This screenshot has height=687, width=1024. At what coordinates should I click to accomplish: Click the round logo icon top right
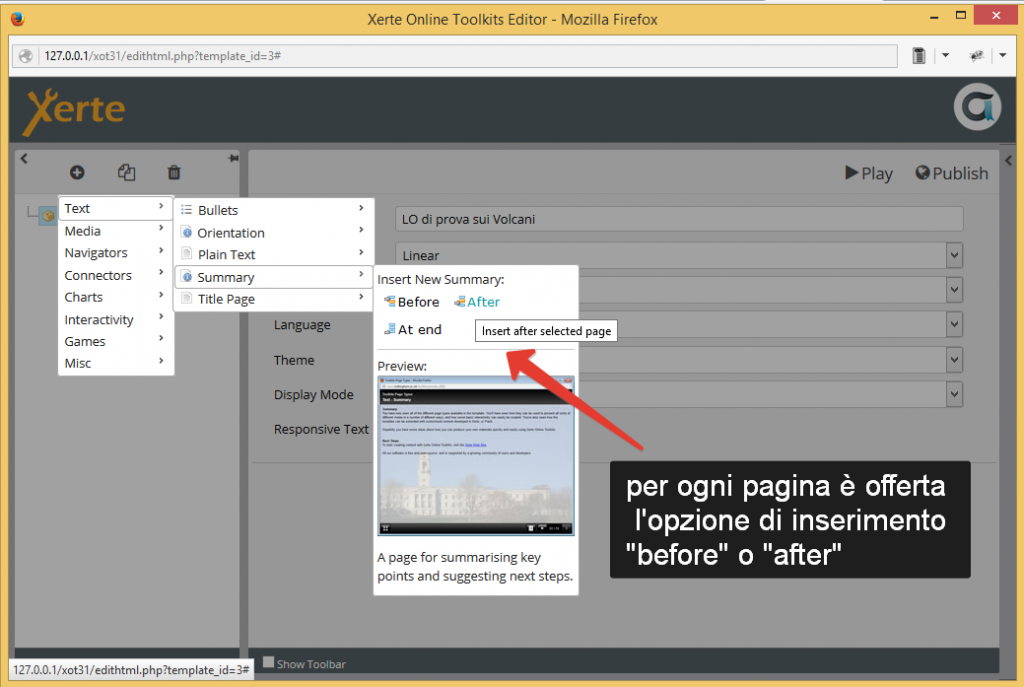[x=977, y=107]
